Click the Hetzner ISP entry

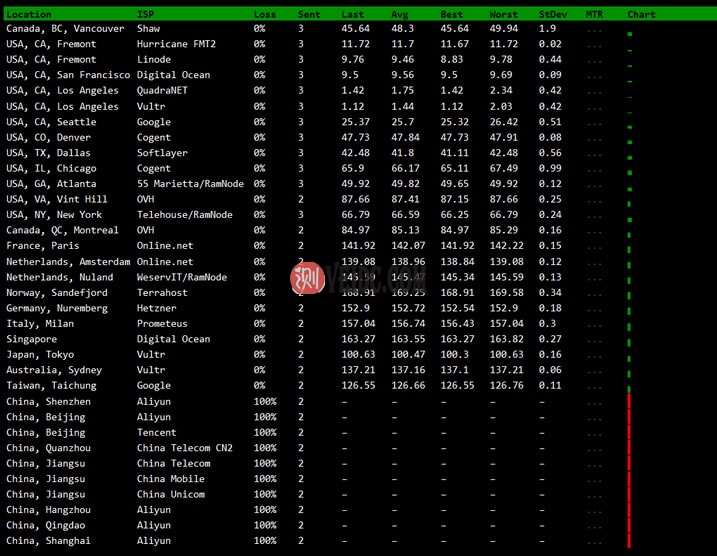[x=156, y=308]
